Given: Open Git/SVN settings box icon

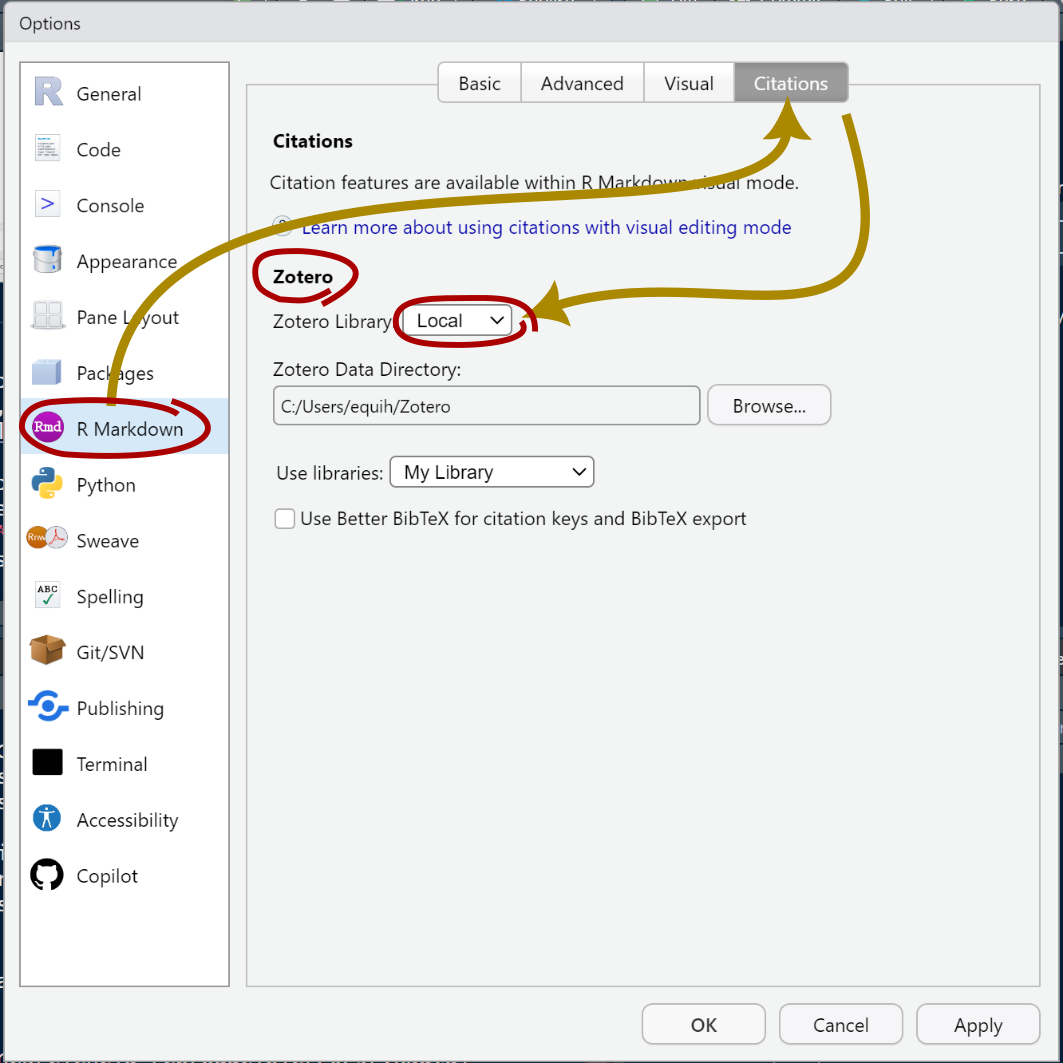Looking at the screenshot, I should (x=48, y=652).
